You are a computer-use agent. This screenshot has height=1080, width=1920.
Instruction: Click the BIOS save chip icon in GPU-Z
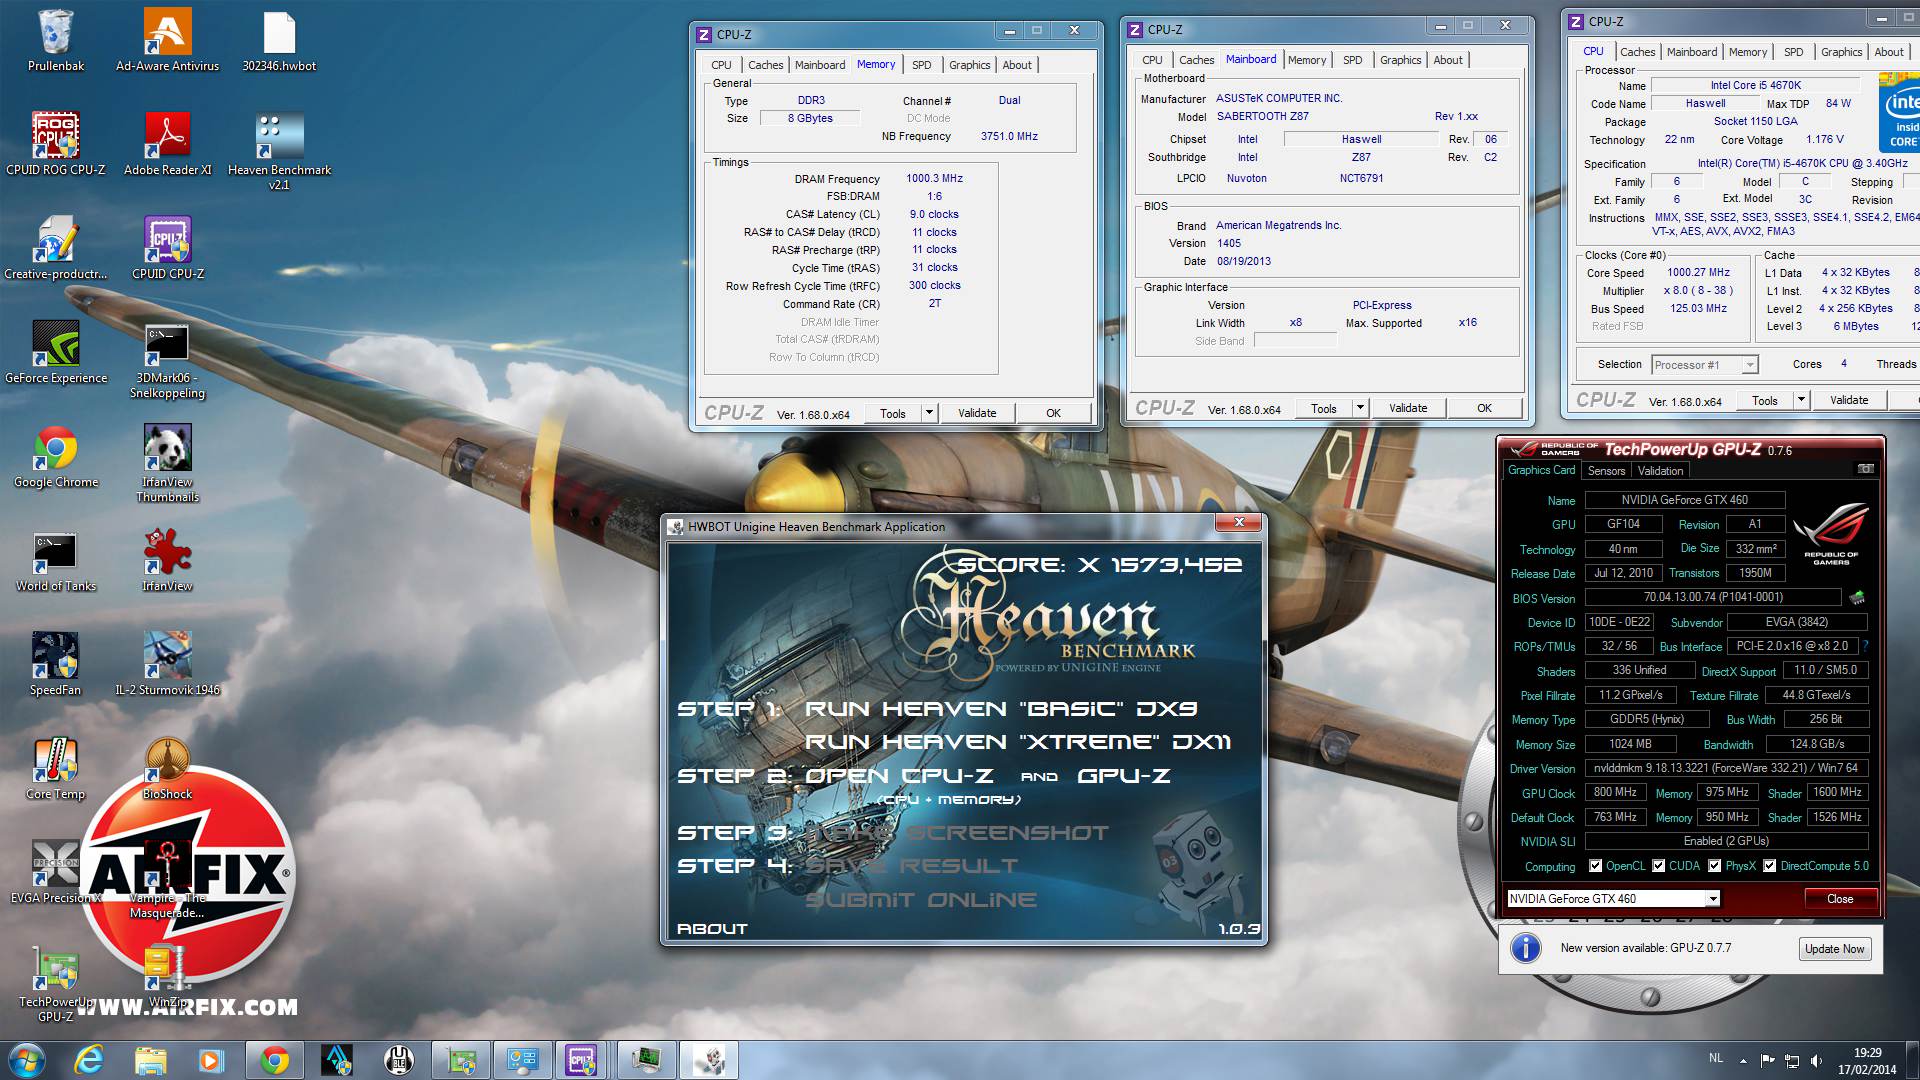pyautogui.click(x=1857, y=597)
